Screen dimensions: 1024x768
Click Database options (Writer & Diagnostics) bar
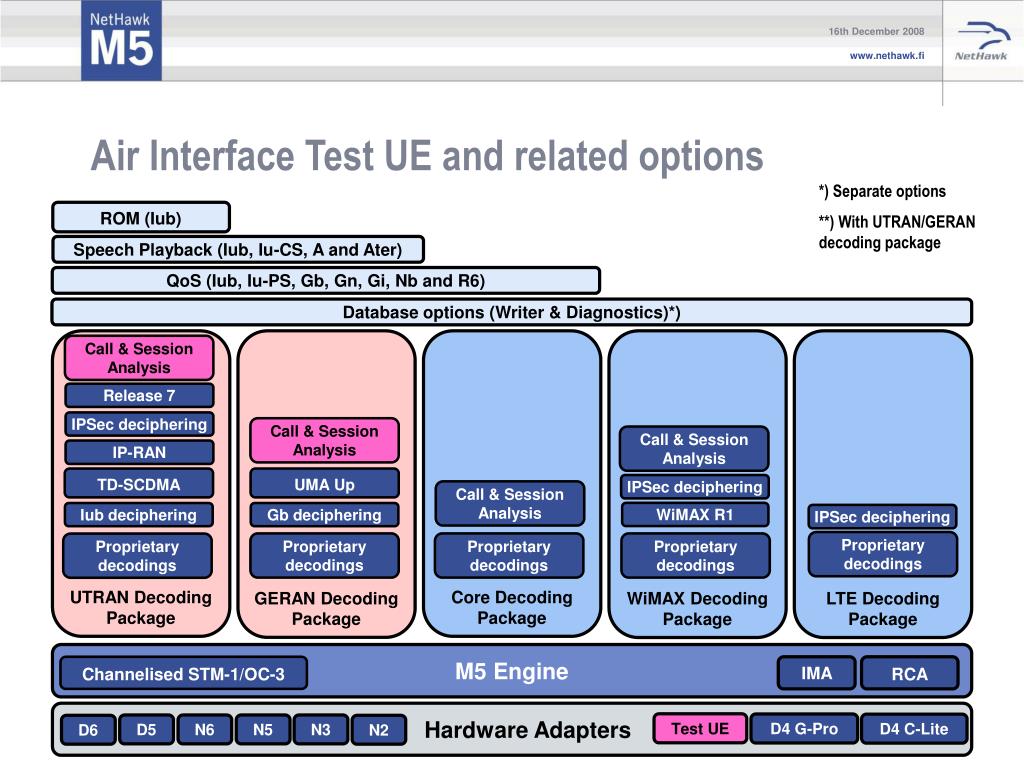coord(511,312)
